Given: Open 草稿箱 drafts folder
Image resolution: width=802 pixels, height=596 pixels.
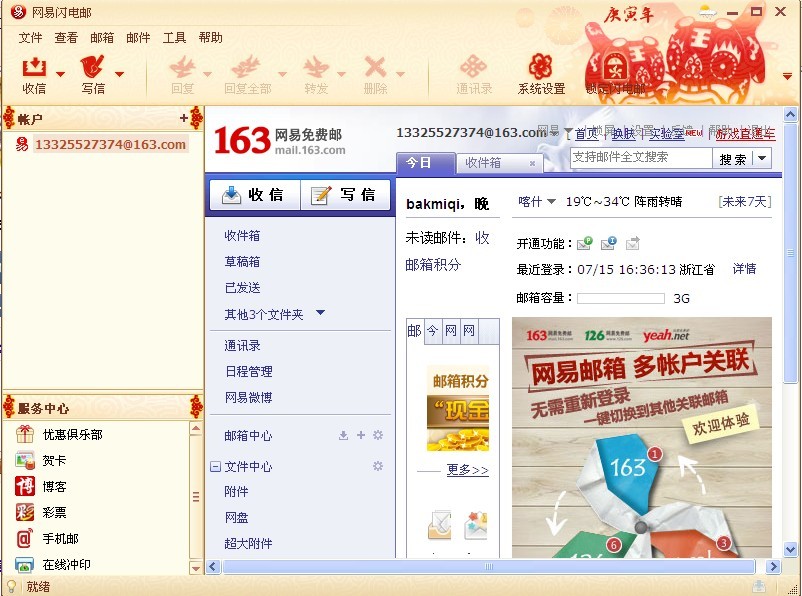Looking at the screenshot, I should pyautogui.click(x=242, y=262).
